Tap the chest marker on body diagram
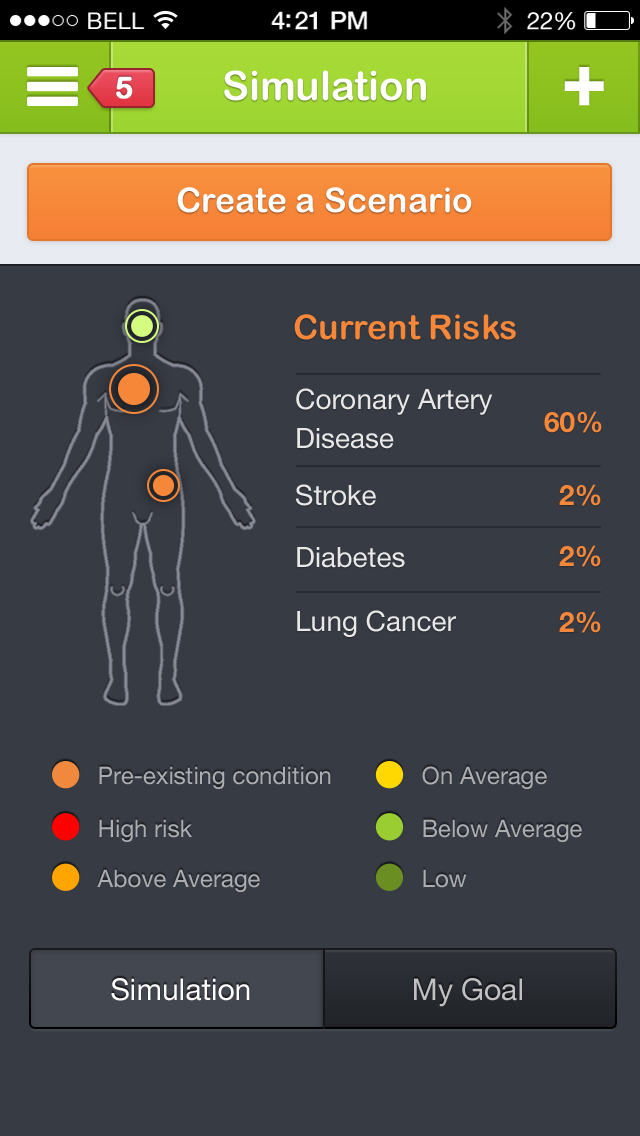 [134, 389]
